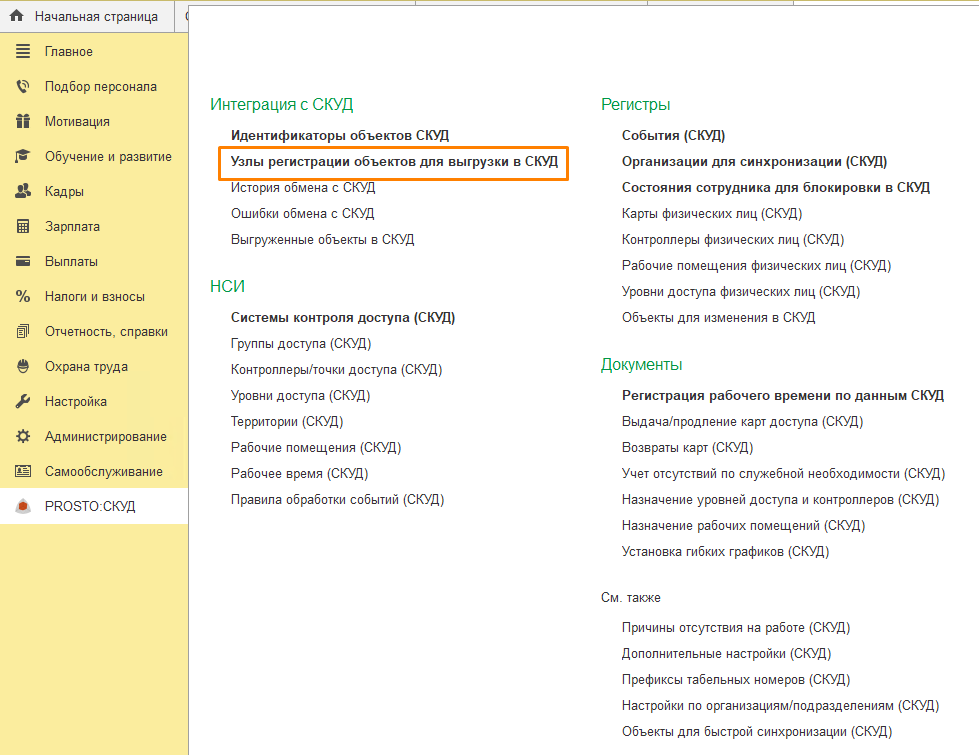Click the Налоги и взносы percent icon
This screenshot has width=979, height=755.
click(23, 297)
